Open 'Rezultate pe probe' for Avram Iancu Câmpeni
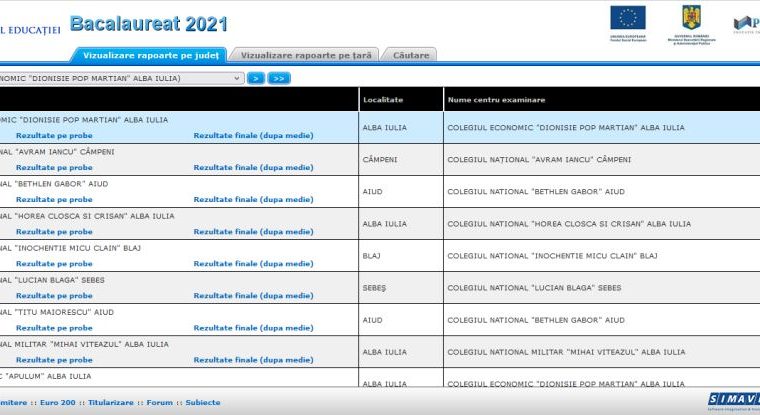Screen dimensions: 760x415 coord(54,168)
